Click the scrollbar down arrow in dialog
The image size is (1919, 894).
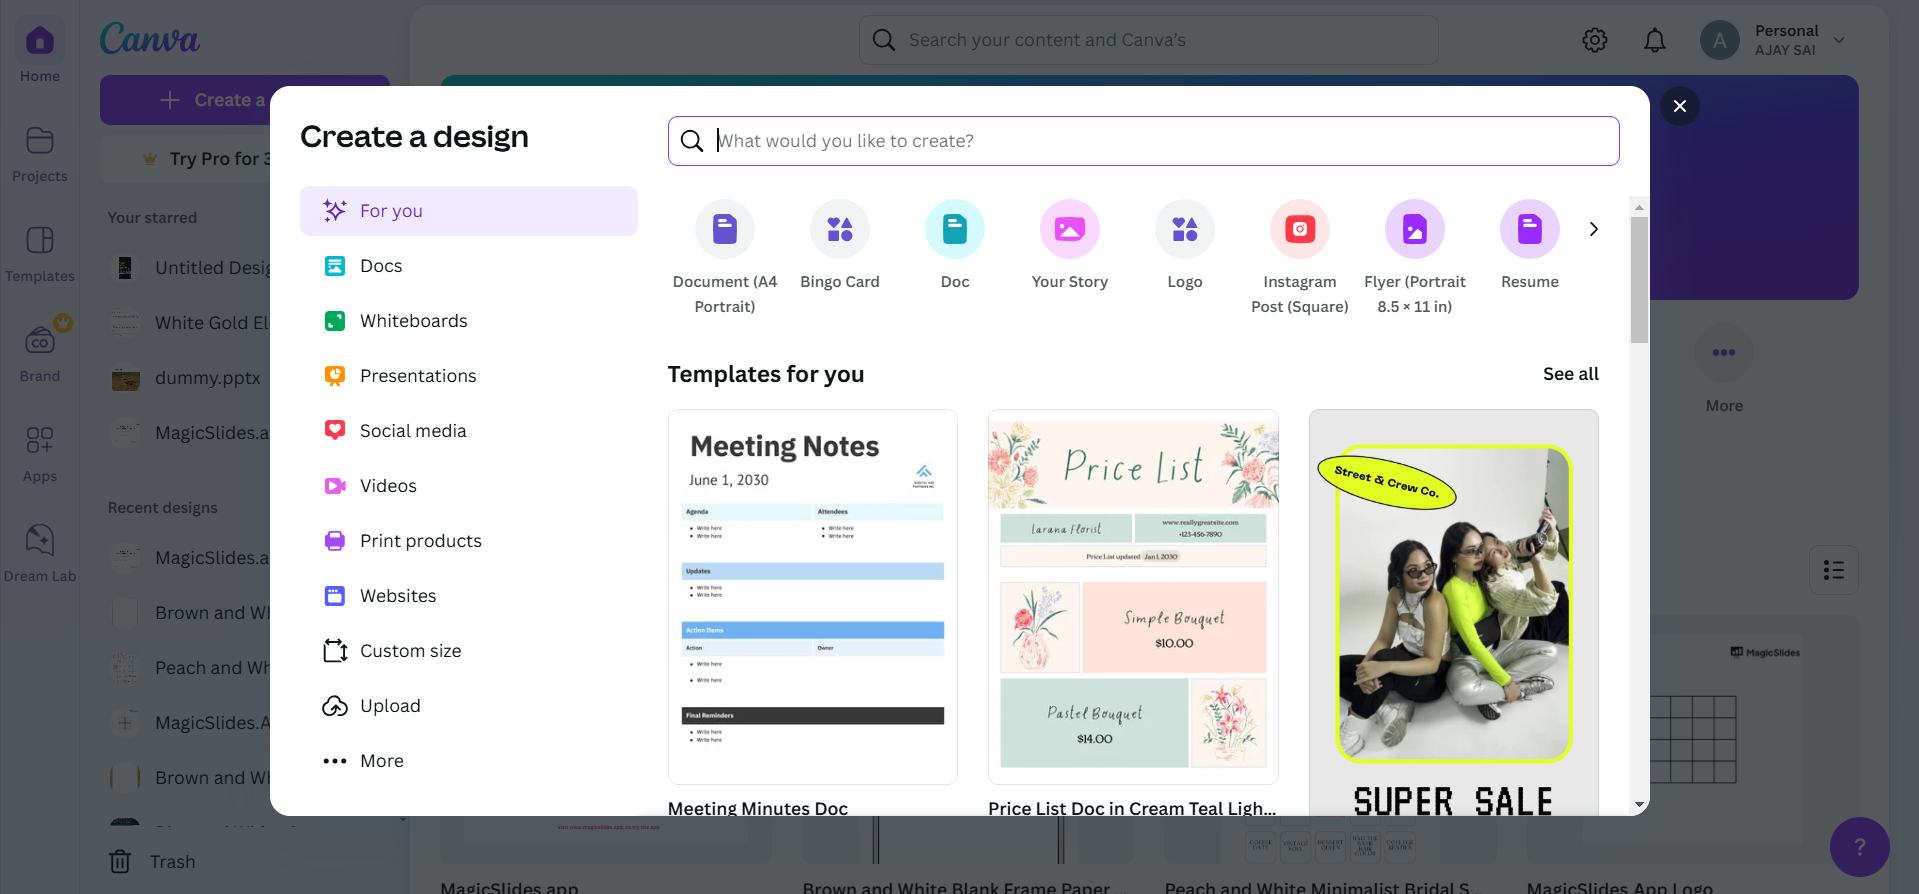point(1639,804)
